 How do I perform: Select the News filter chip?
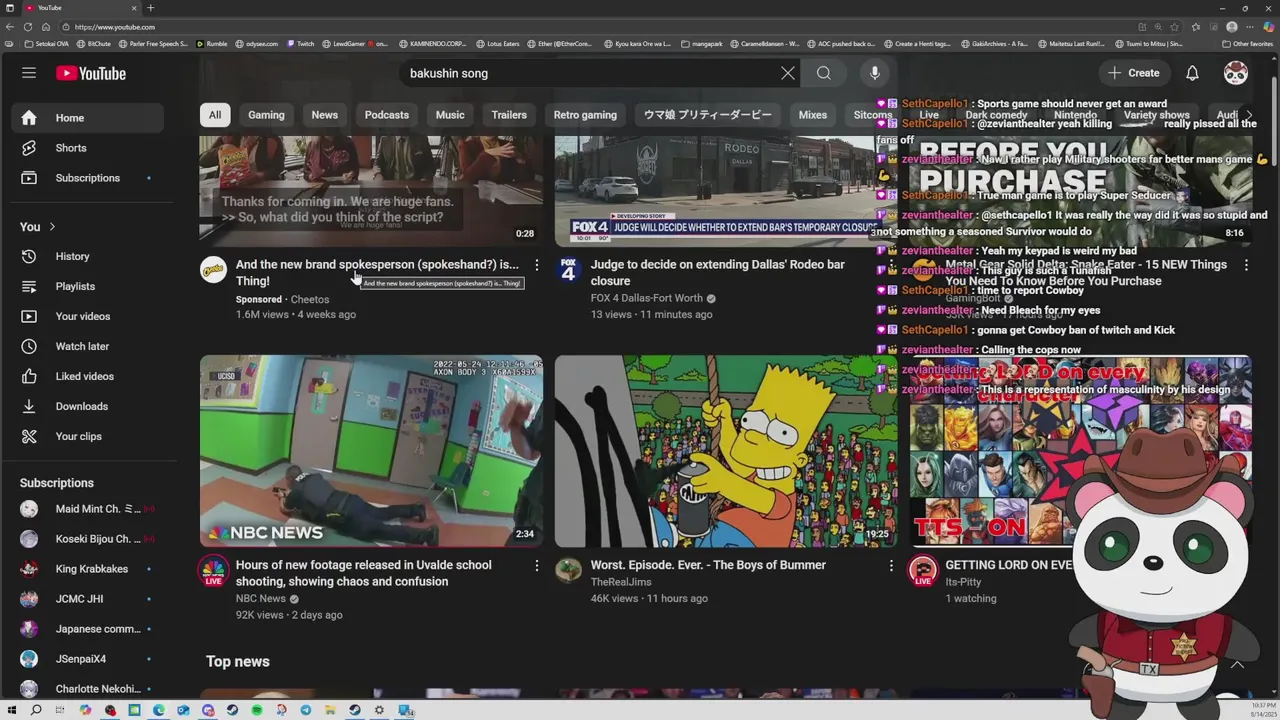tap(324, 115)
